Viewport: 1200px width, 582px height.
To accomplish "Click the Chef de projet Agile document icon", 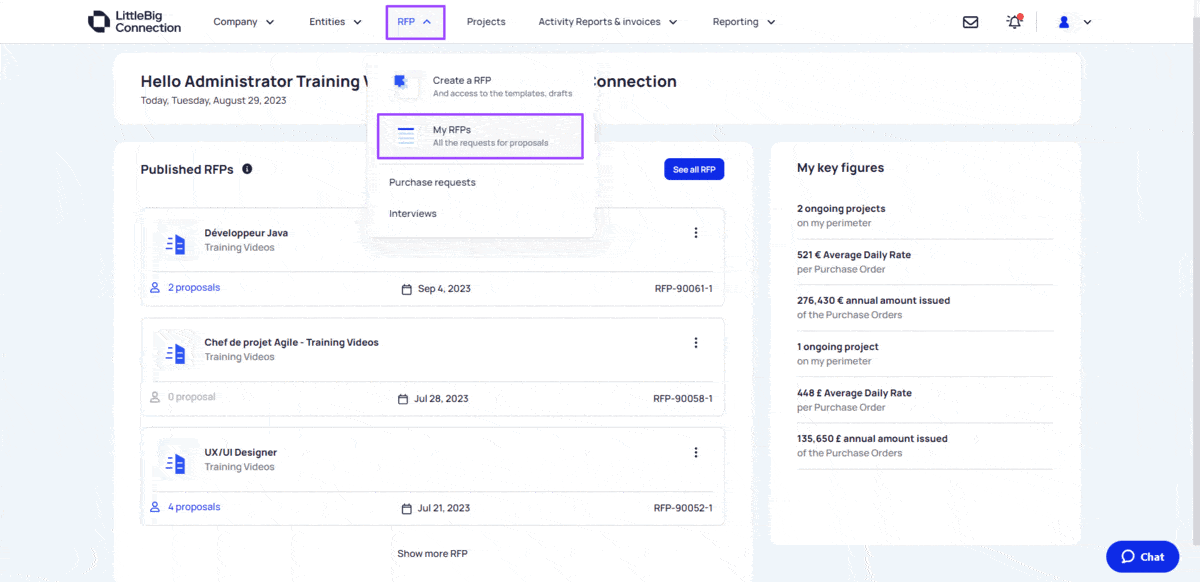I will (175, 353).
